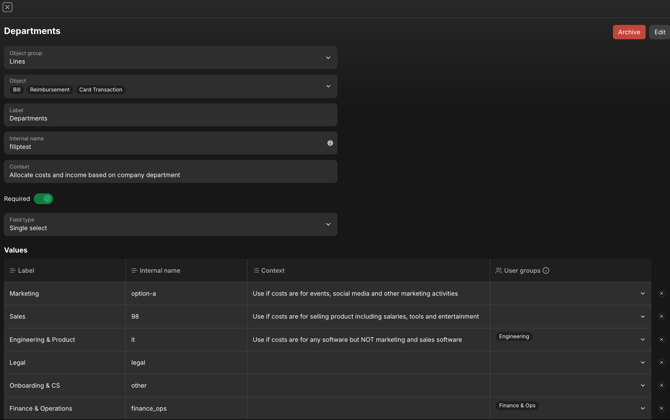
Task: Expand the Object multi-select dropdown
Action: click(x=170, y=86)
